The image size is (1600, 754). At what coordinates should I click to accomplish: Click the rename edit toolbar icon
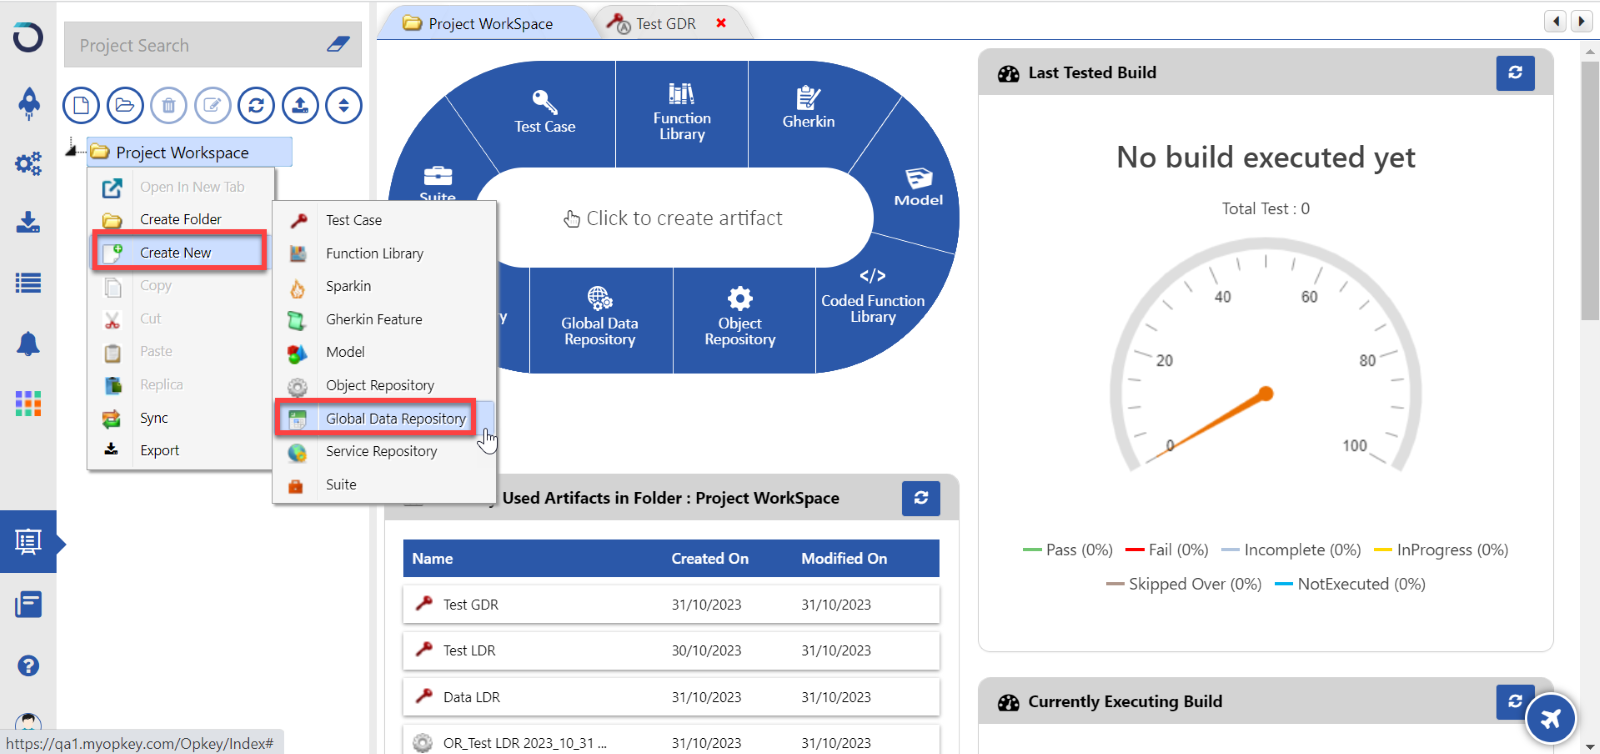click(x=212, y=105)
